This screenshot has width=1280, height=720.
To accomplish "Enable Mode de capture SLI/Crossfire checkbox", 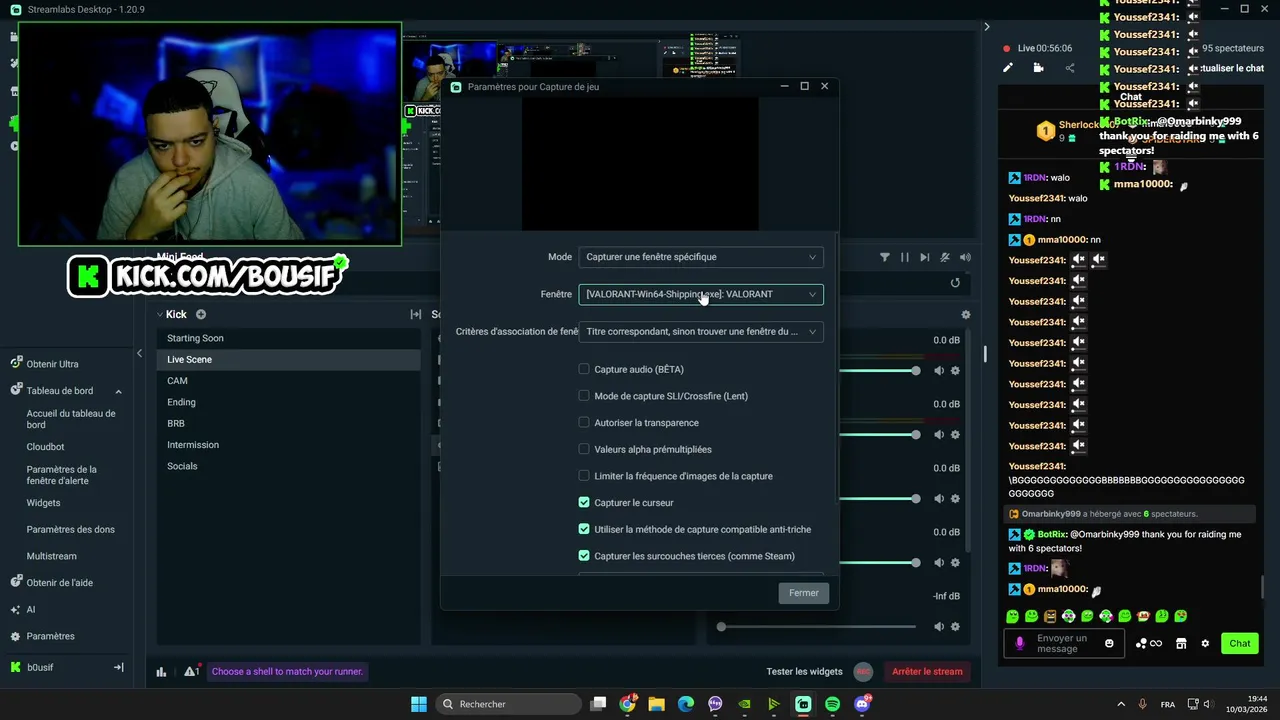I will click(x=584, y=396).
